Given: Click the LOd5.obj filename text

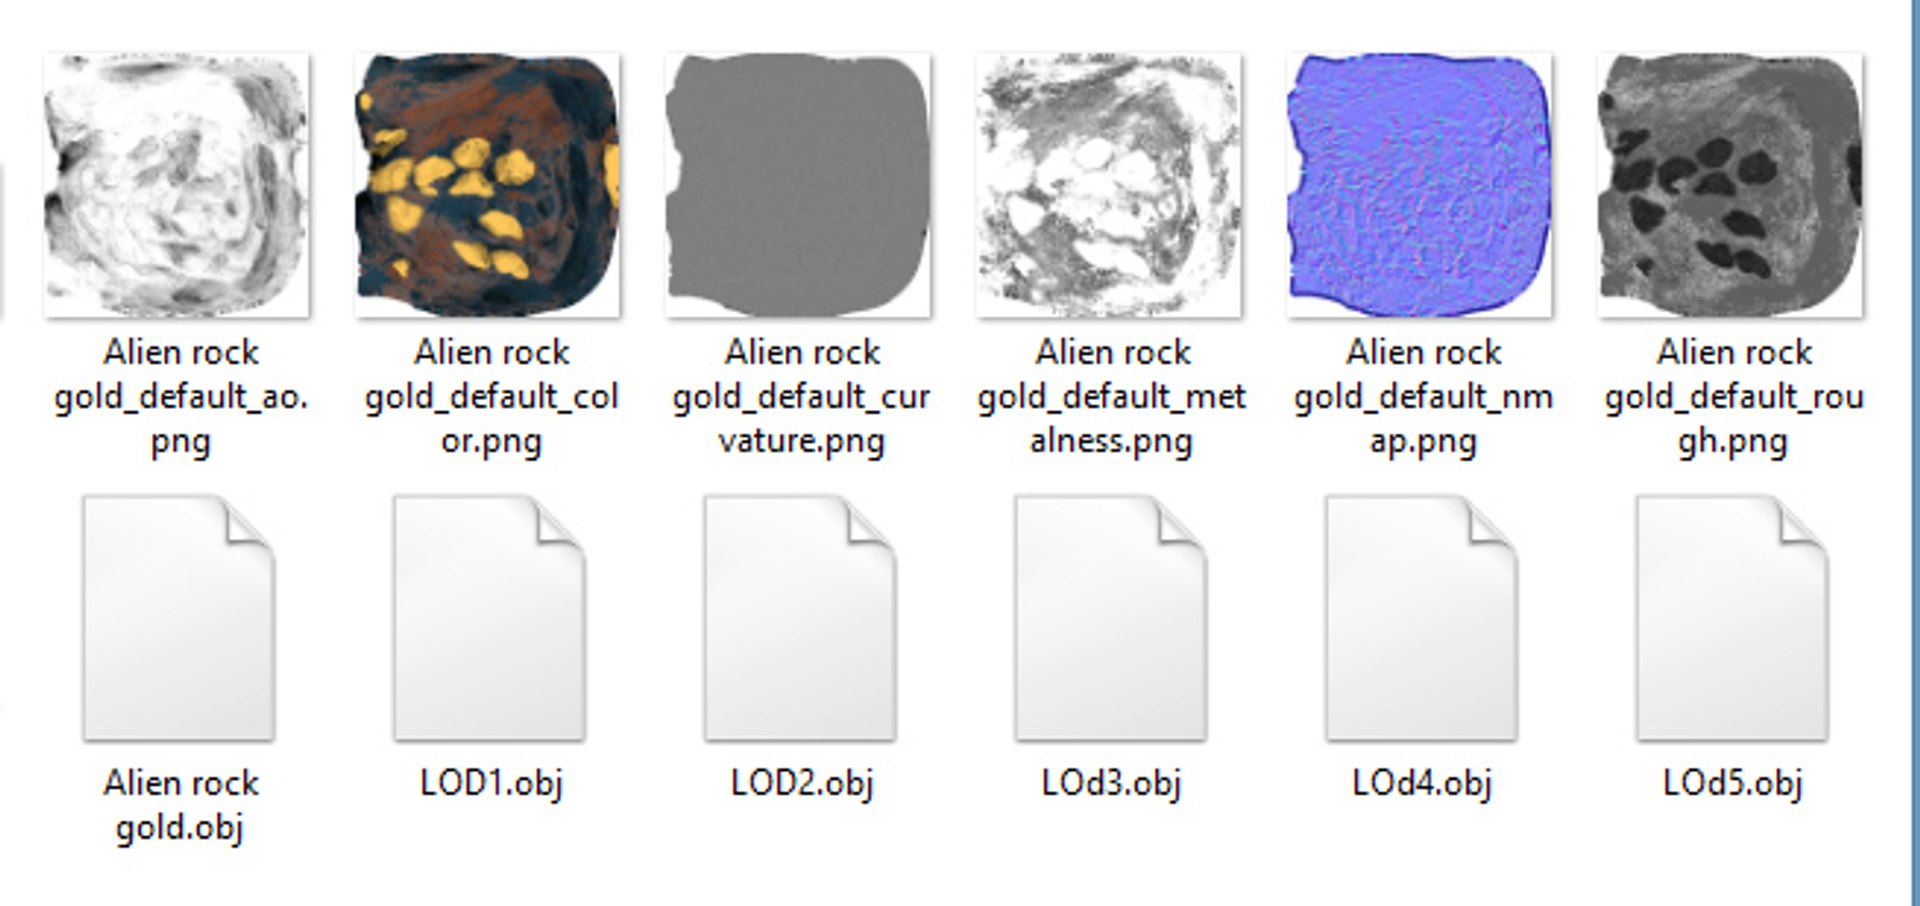Looking at the screenshot, I should click(x=1733, y=783).
